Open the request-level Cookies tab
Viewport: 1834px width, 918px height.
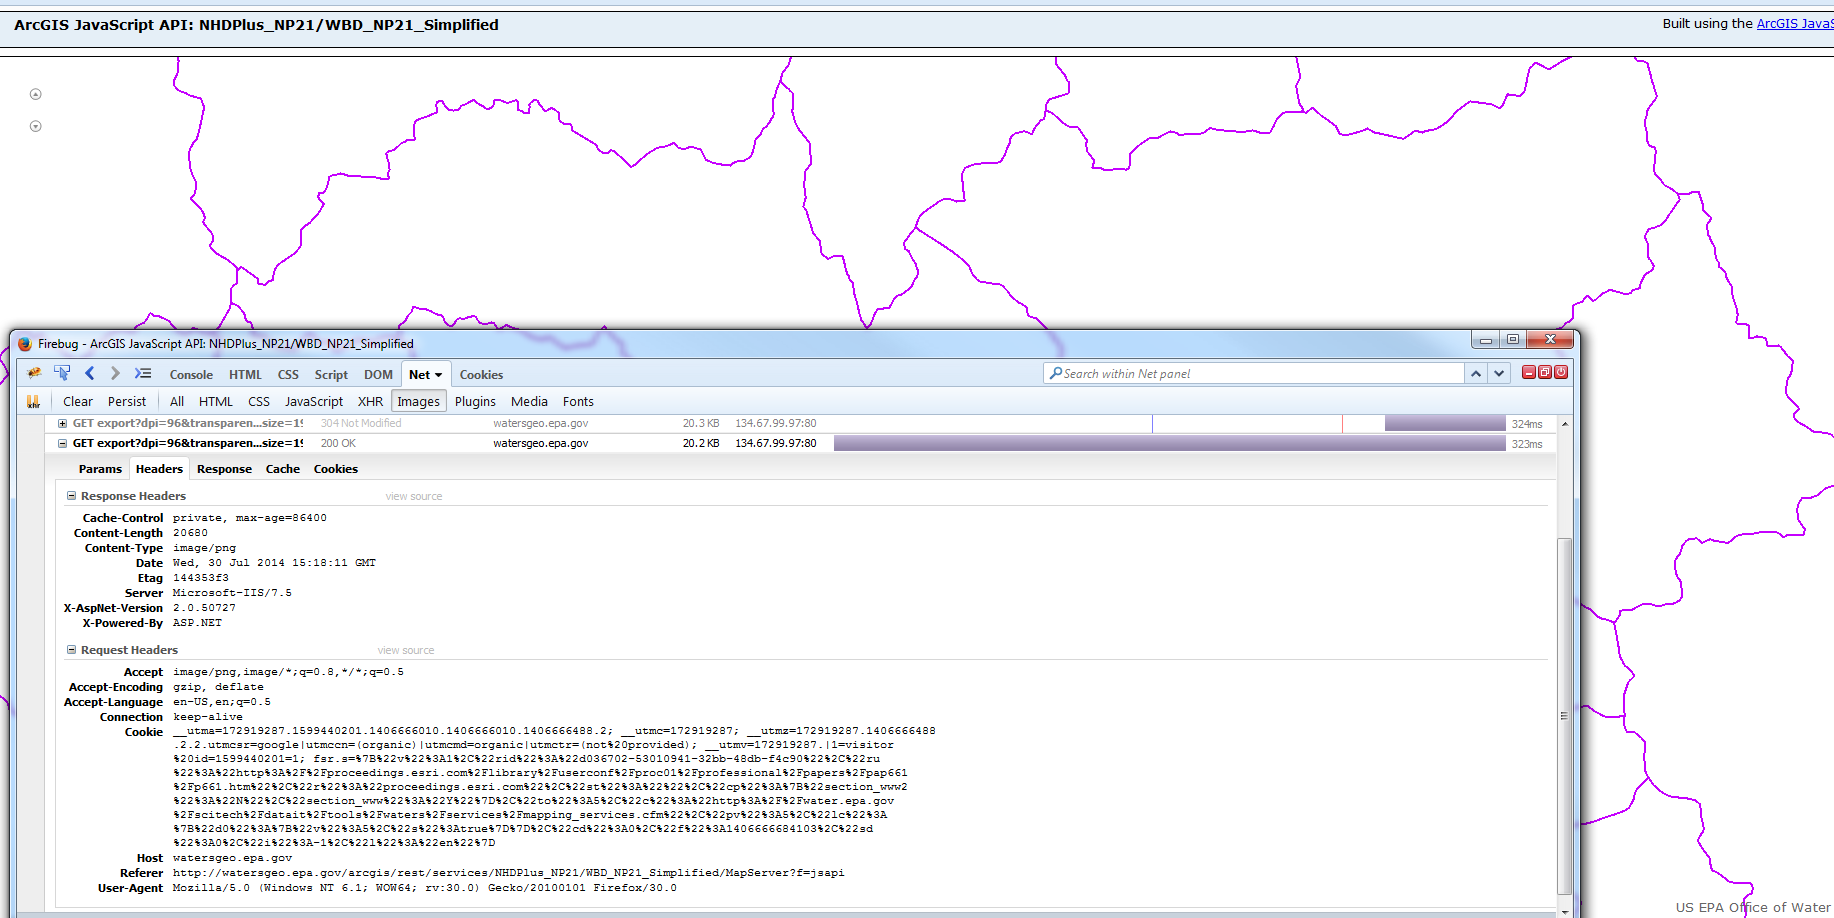pos(336,469)
